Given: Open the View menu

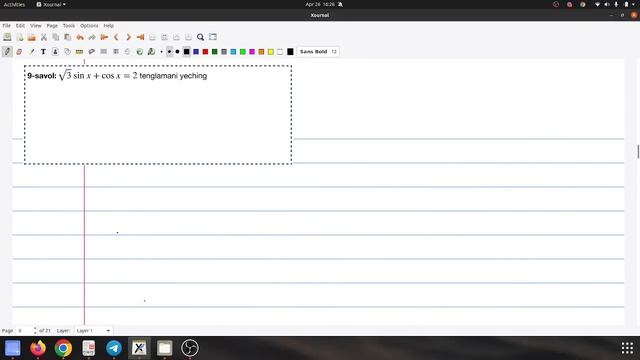Looking at the screenshot, I should 36,26.
